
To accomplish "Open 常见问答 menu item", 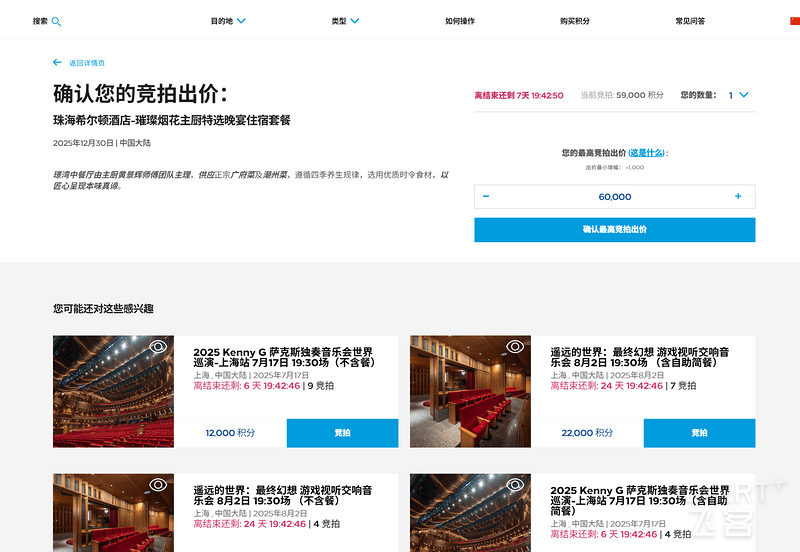I will click(690, 21).
